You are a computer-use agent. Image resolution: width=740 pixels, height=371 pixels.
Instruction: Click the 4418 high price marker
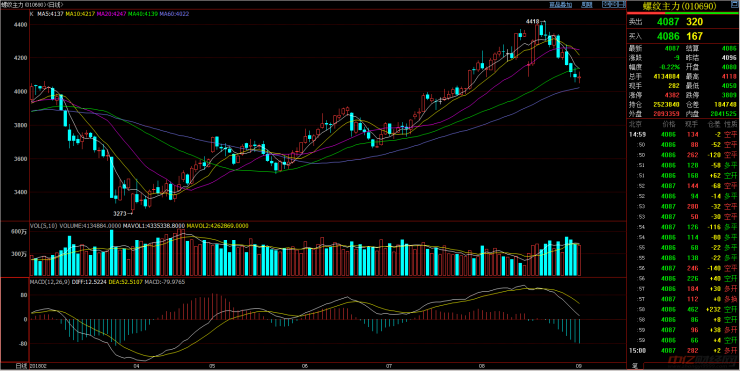[533, 21]
